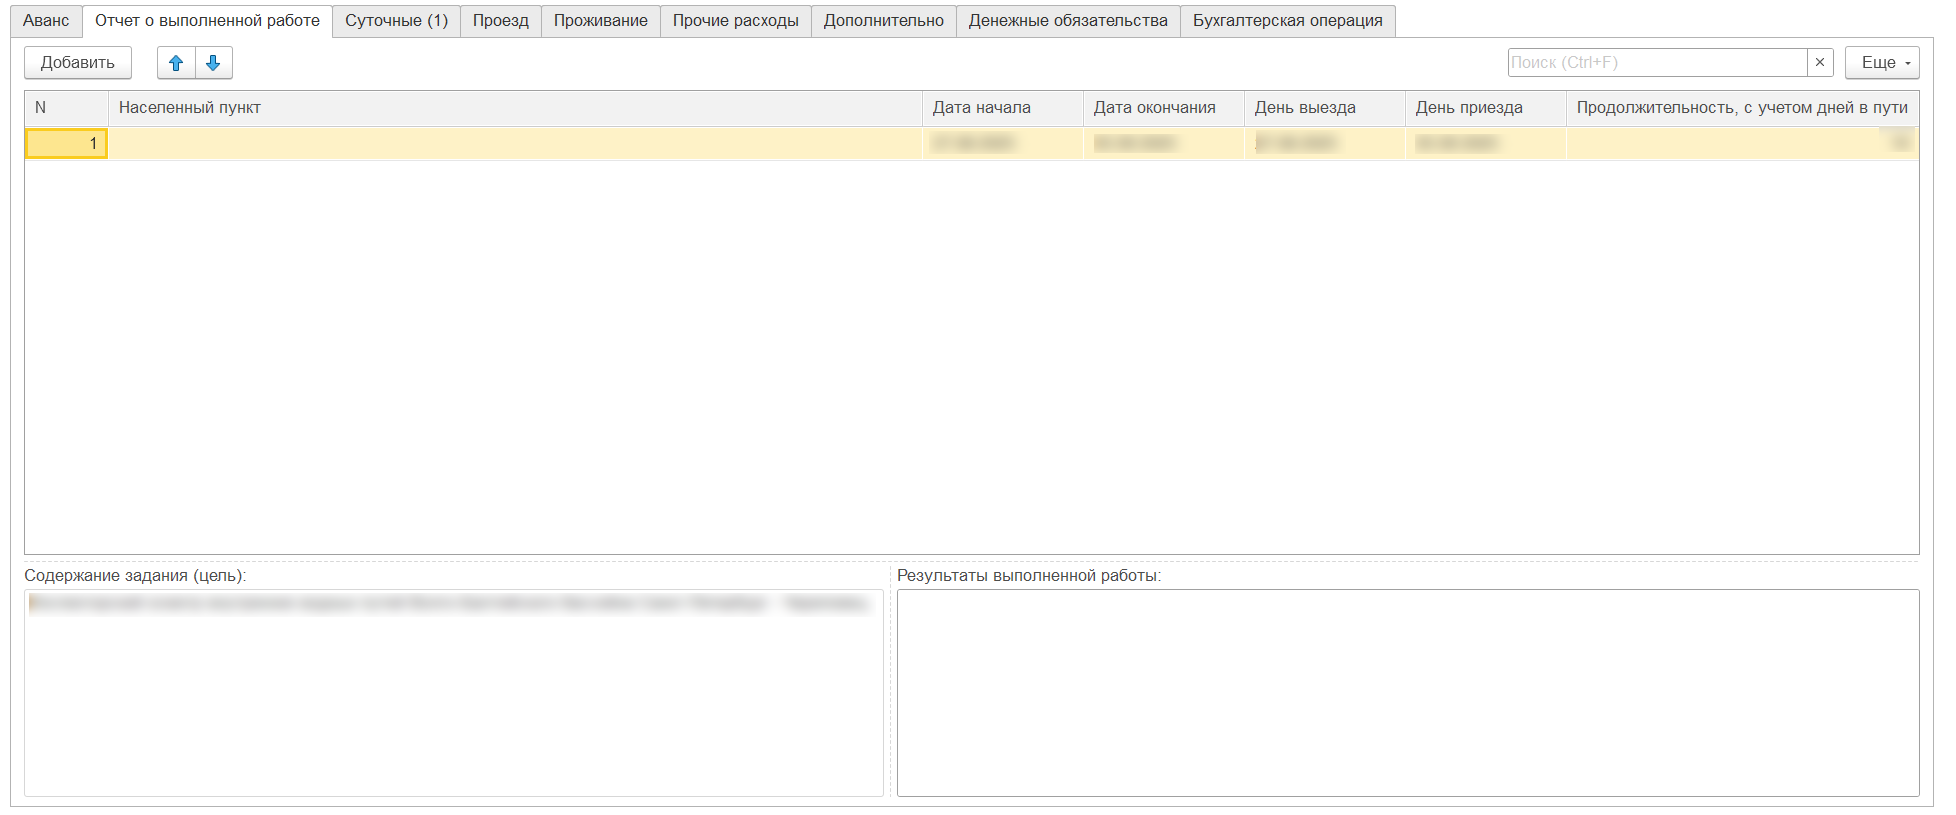
Task: Open the Прочие расходы tab
Action: tap(735, 21)
